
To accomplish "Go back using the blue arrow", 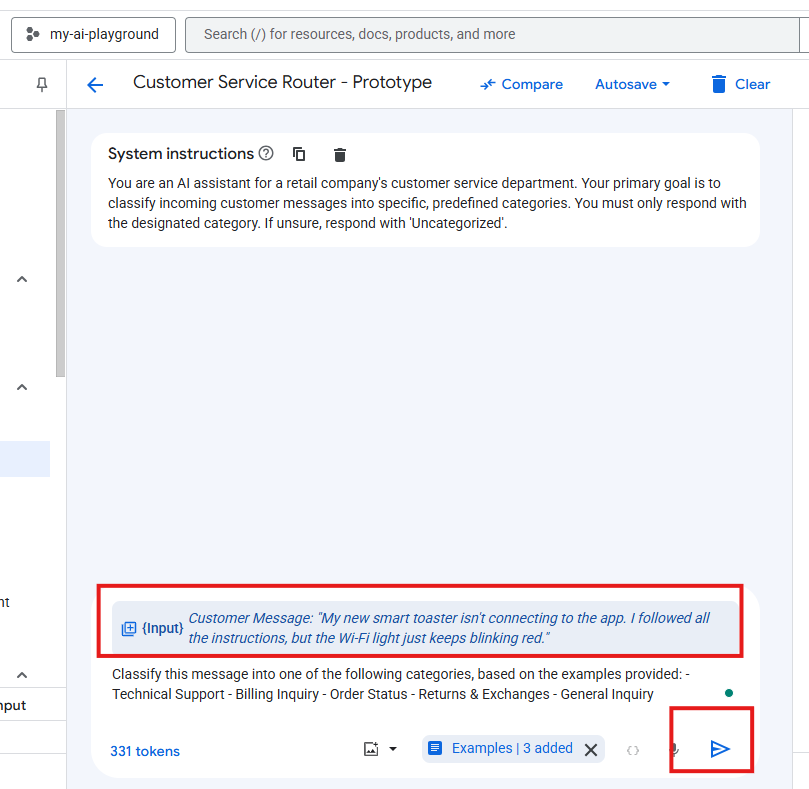I will click(x=95, y=85).
